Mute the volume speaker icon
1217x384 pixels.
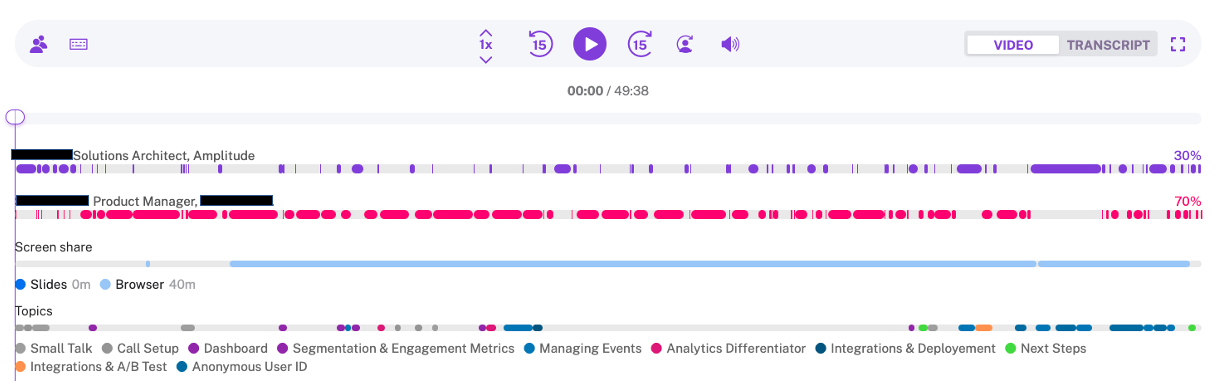730,44
